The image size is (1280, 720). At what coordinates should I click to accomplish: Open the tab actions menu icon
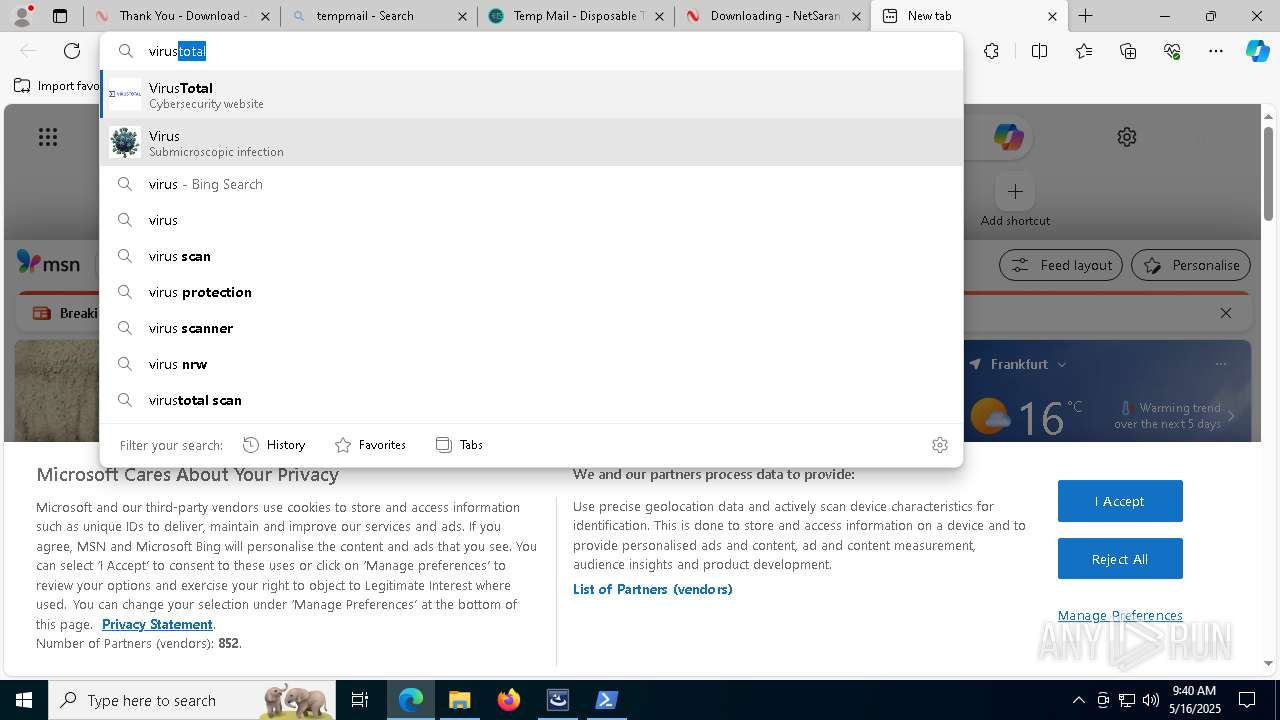pos(60,16)
